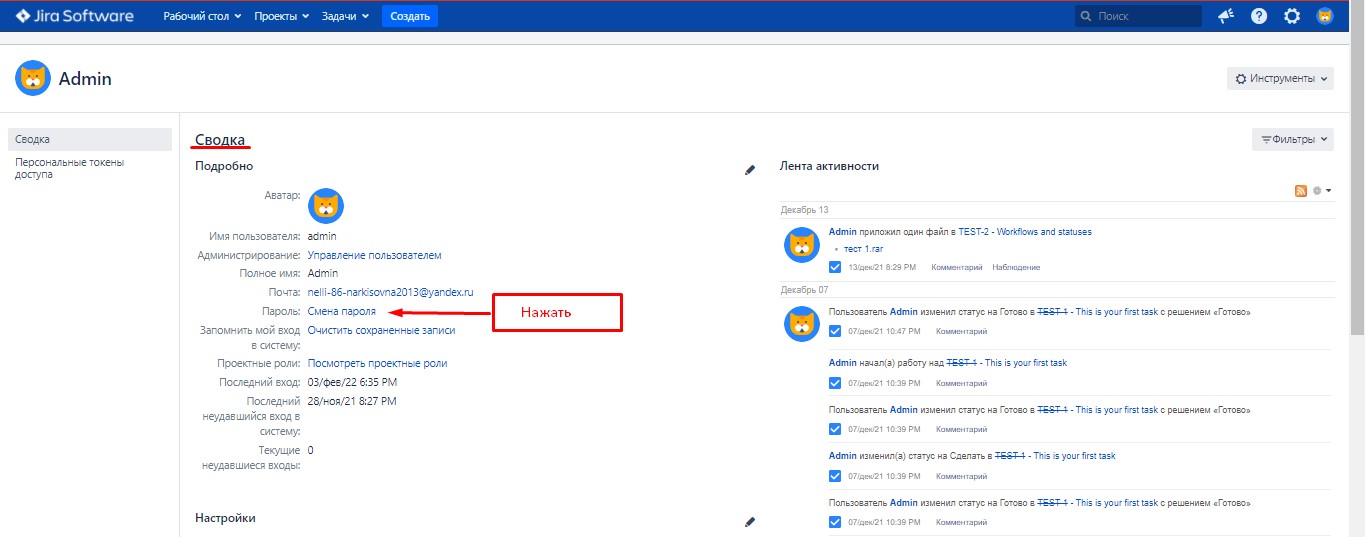The height and width of the screenshot is (537, 1365).
Task: Click the Admin page title
Action: (85, 79)
